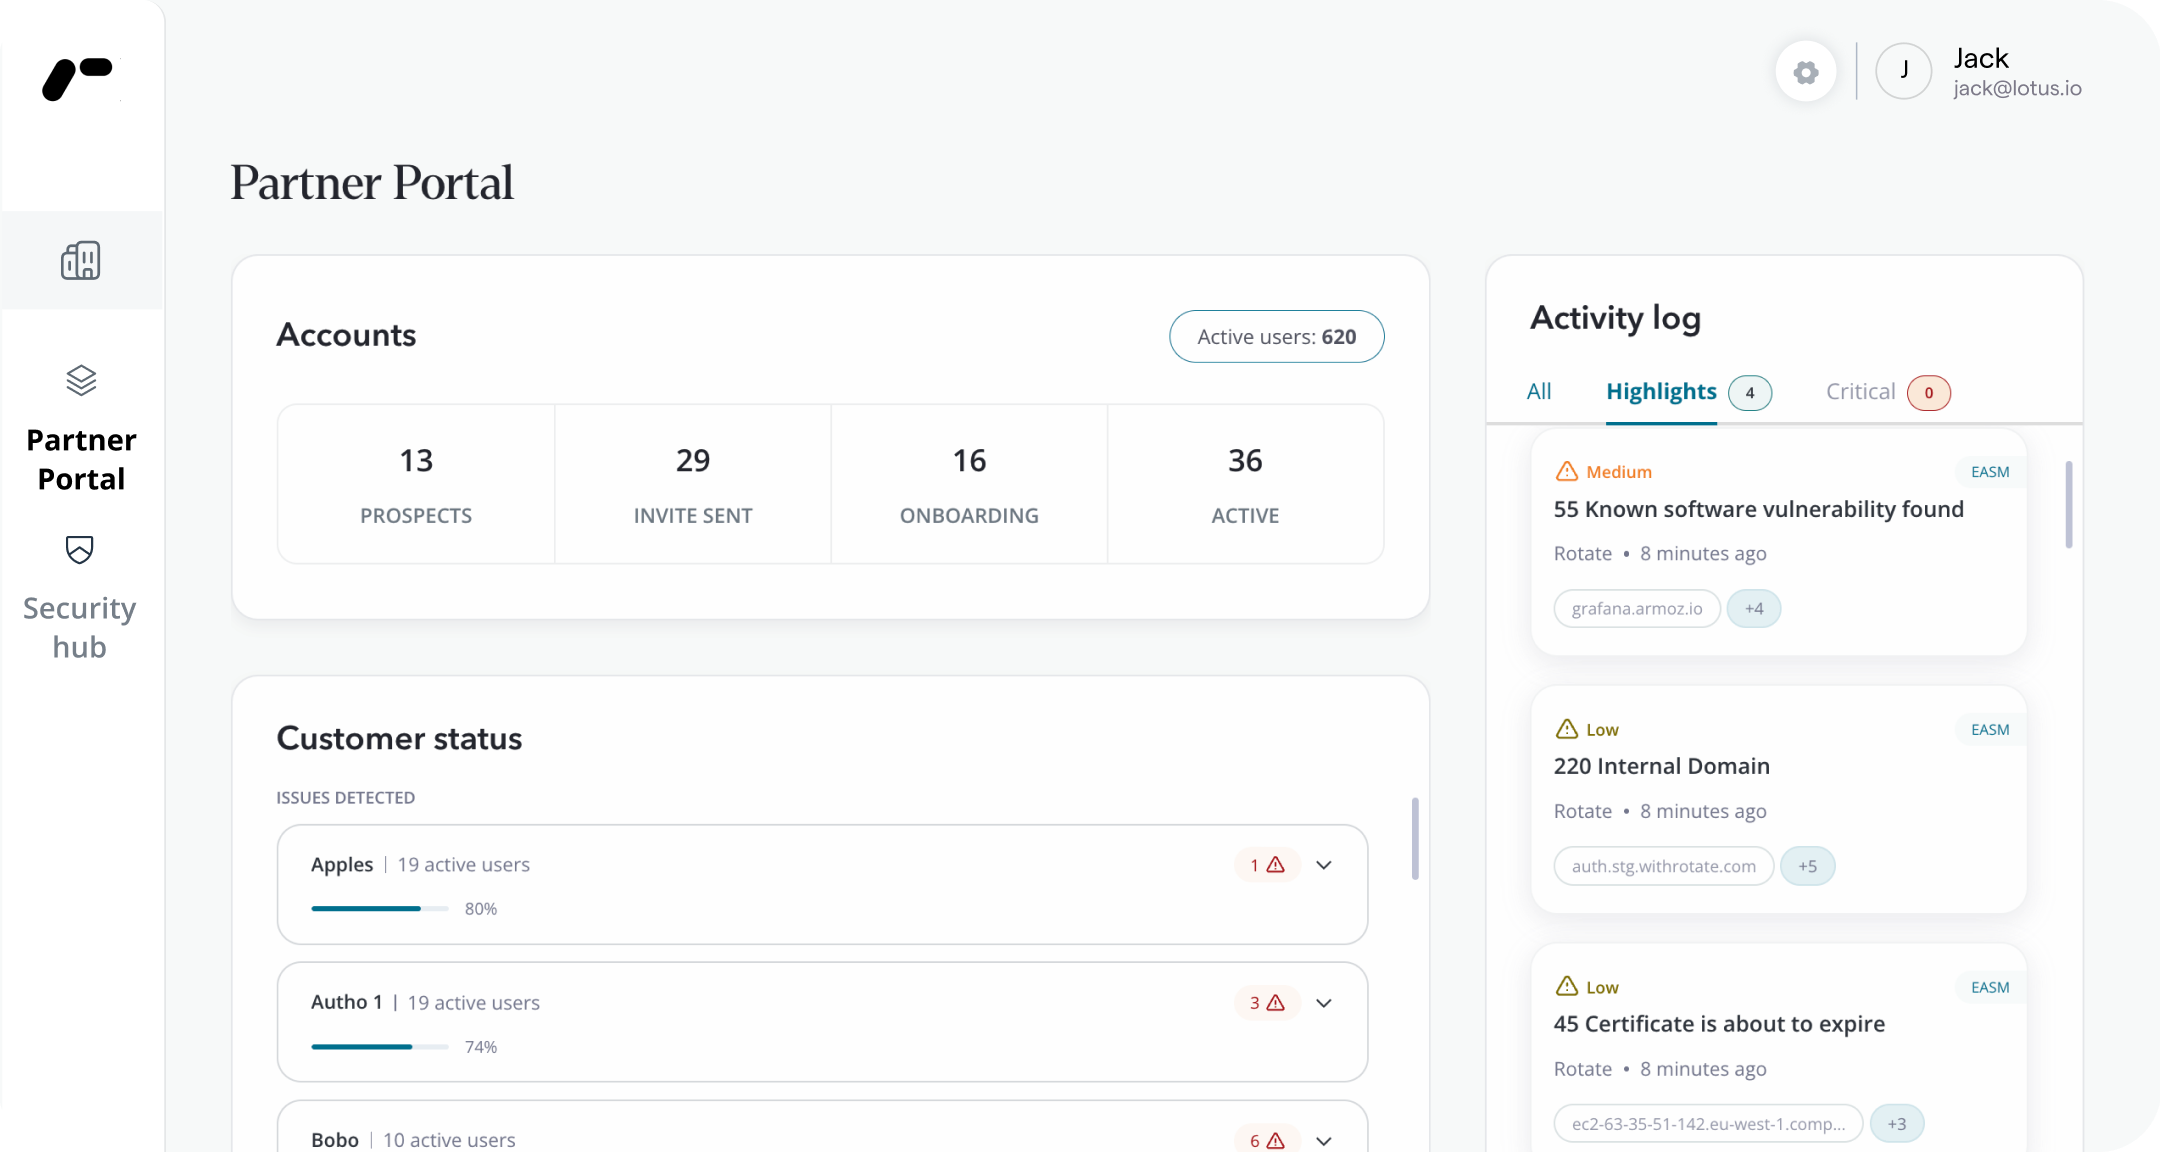The height and width of the screenshot is (1152, 2160).
Task: Open the 13 Prospects accounts tile
Action: click(x=416, y=484)
